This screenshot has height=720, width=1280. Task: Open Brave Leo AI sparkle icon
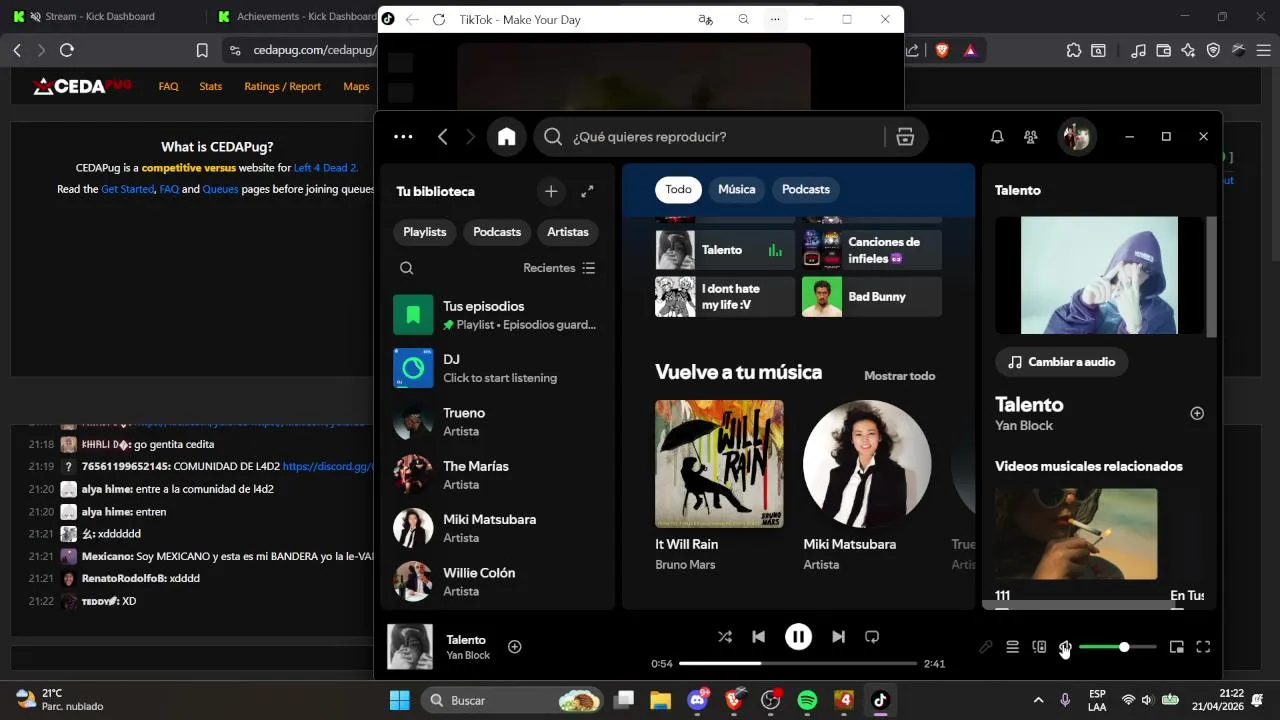coord(1188,50)
